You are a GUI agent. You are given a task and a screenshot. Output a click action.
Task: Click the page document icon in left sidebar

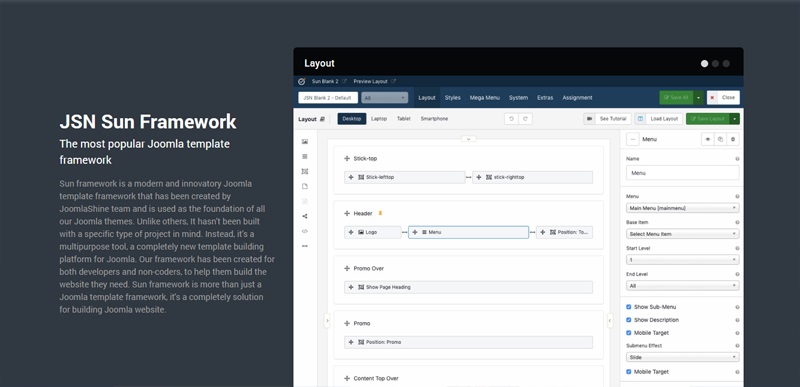305,186
